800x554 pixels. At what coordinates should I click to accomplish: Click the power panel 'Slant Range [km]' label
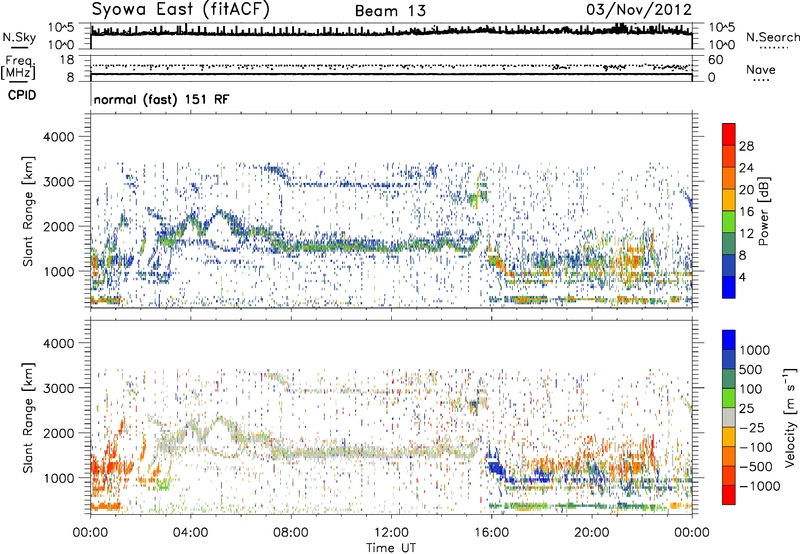tap(28, 211)
